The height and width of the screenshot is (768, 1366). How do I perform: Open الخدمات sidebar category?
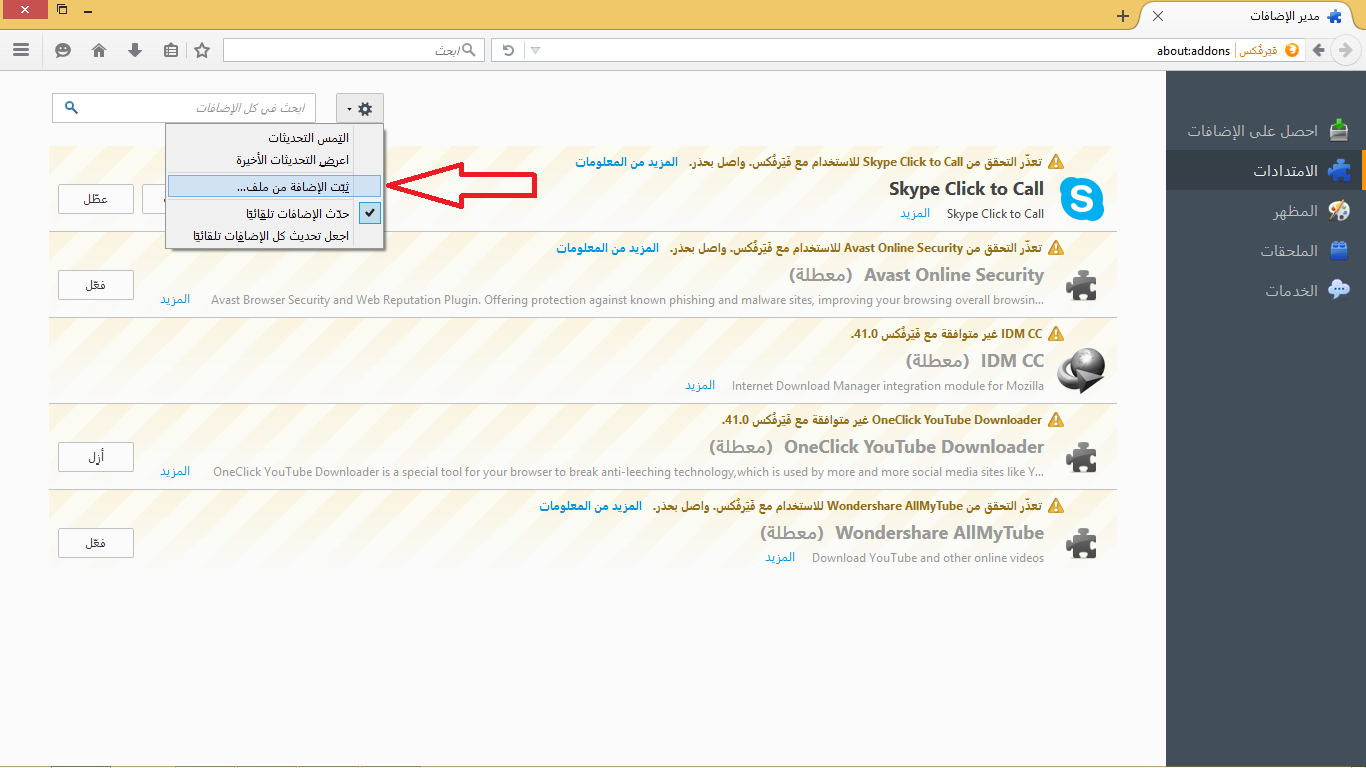coord(1266,290)
